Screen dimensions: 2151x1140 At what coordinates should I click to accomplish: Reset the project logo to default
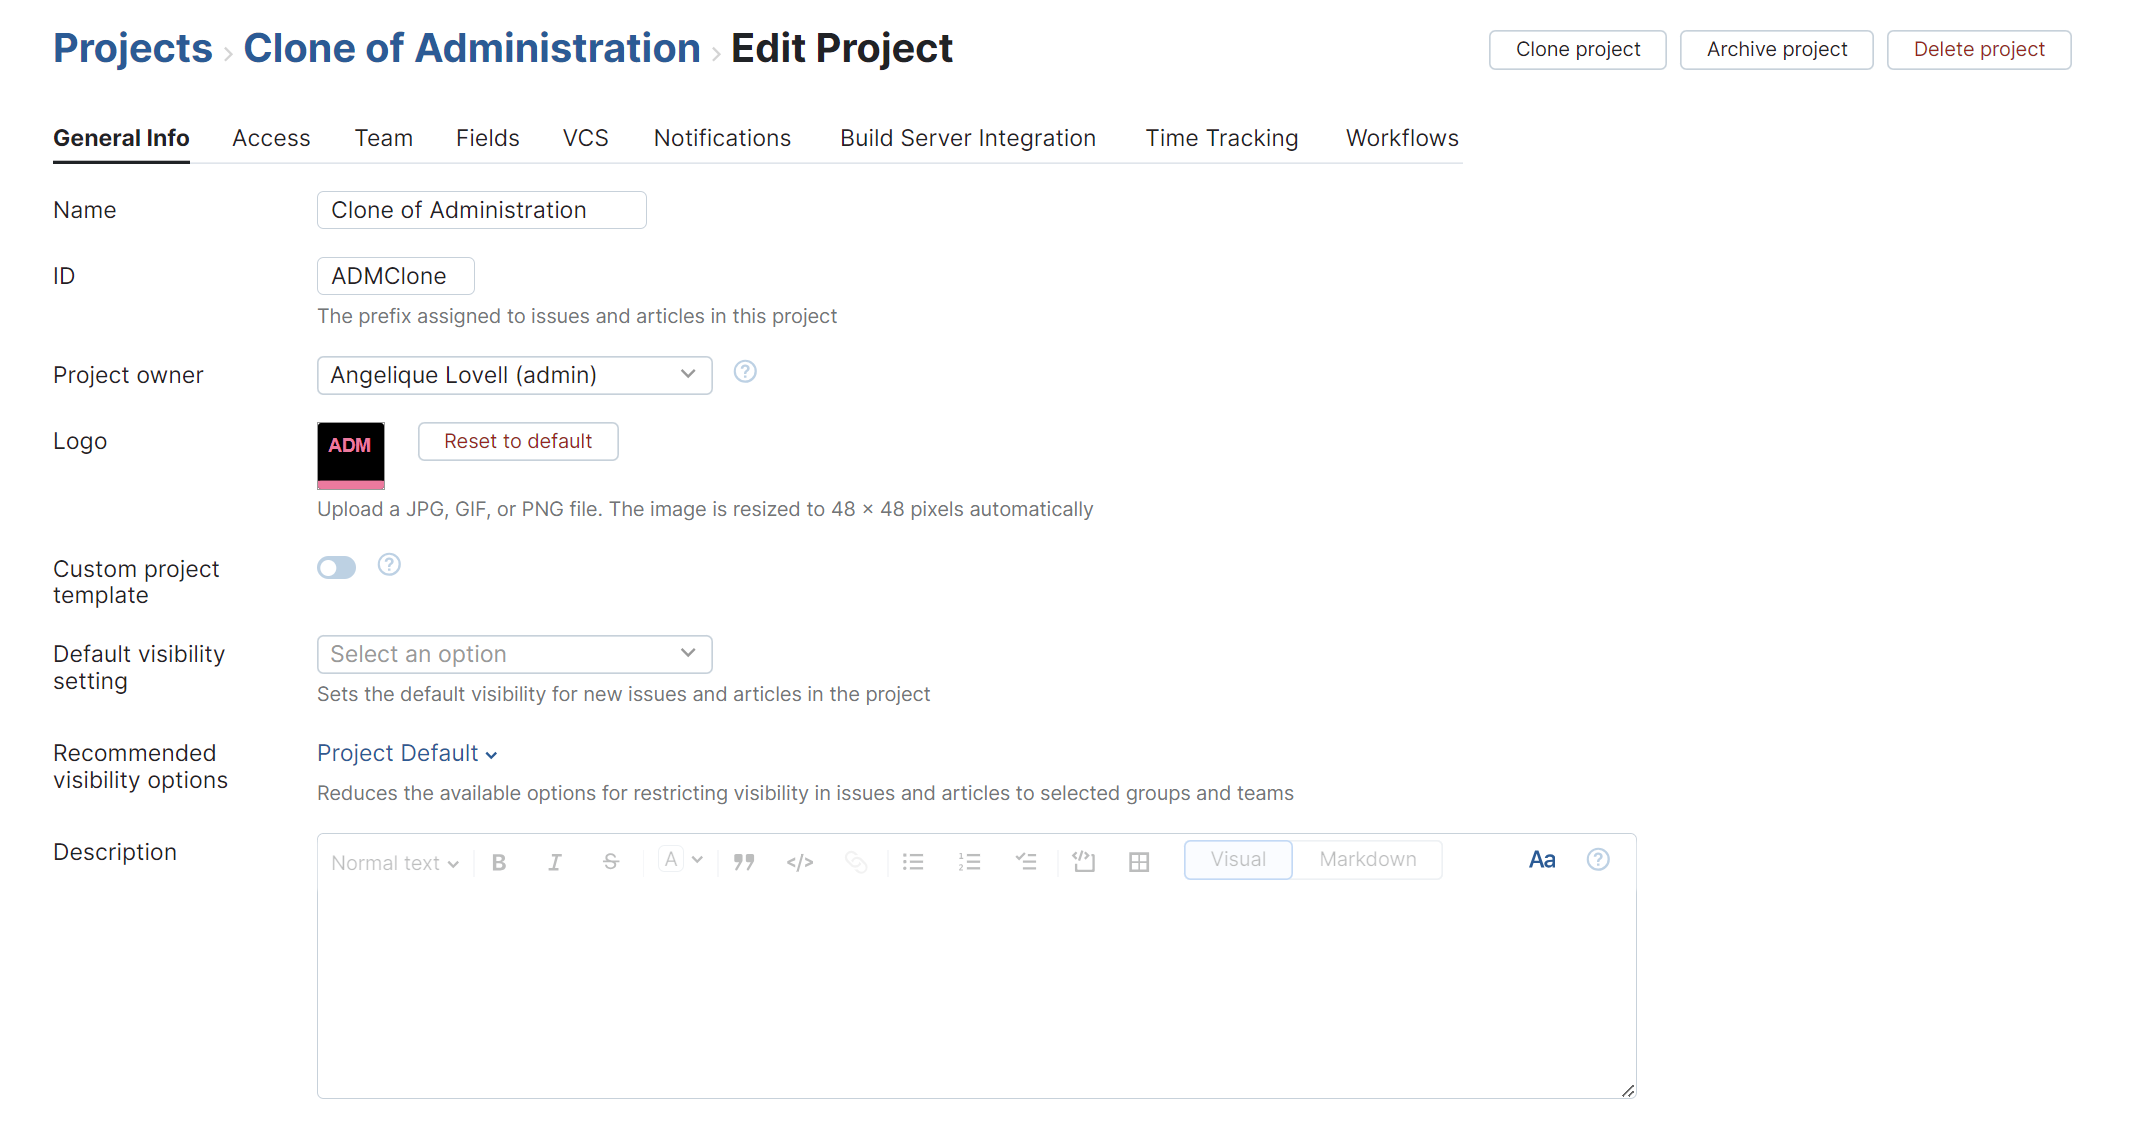tap(518, 440)
